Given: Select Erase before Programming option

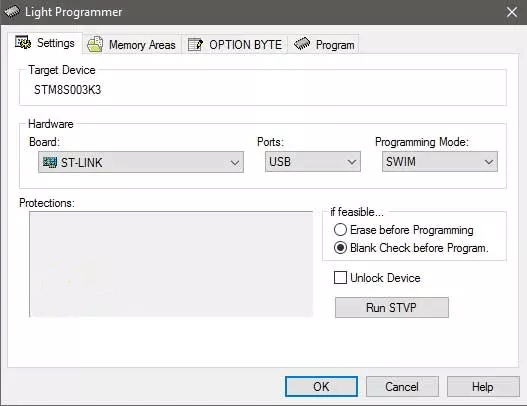Looking at the screenshot, I should pyautogui.click(x=404, y=230).
